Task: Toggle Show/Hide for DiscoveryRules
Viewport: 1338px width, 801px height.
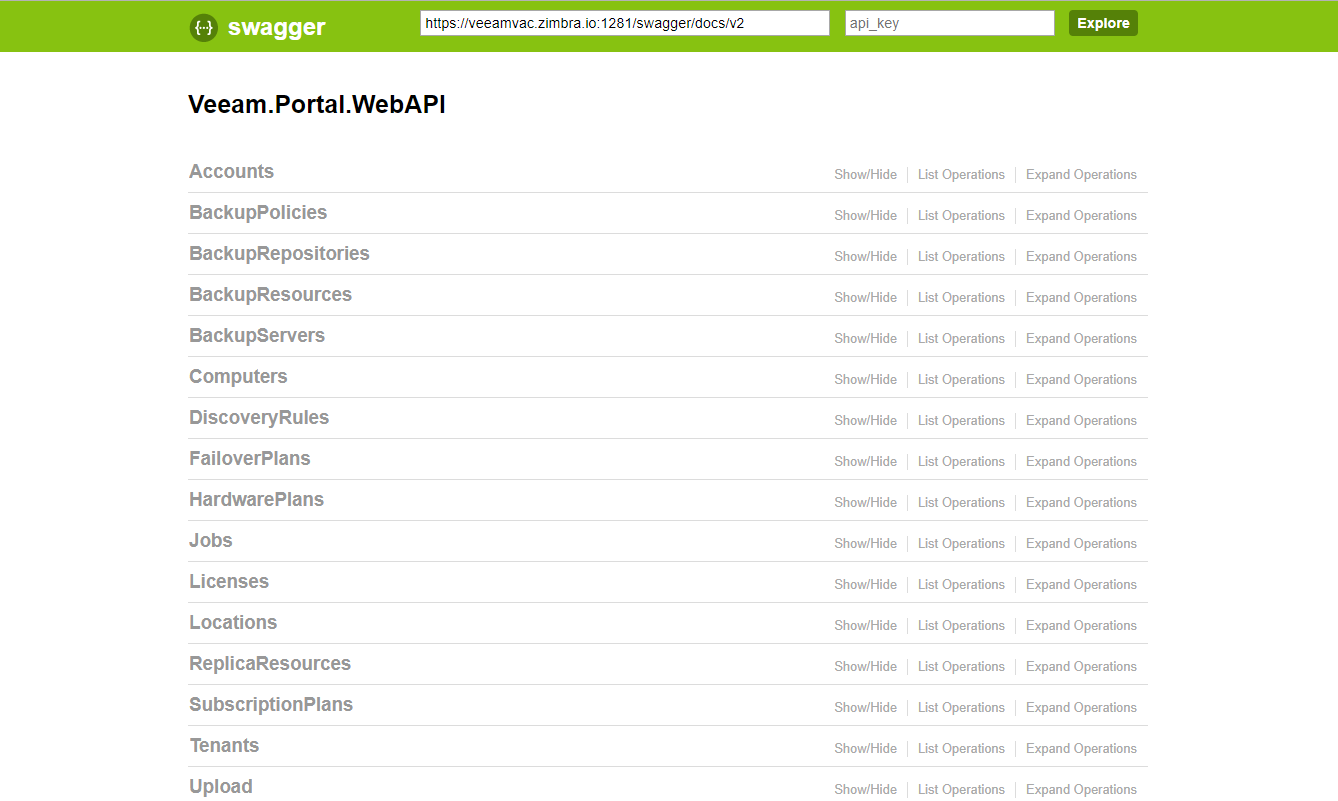Action: pyautogui.click(x=866, y=421)
